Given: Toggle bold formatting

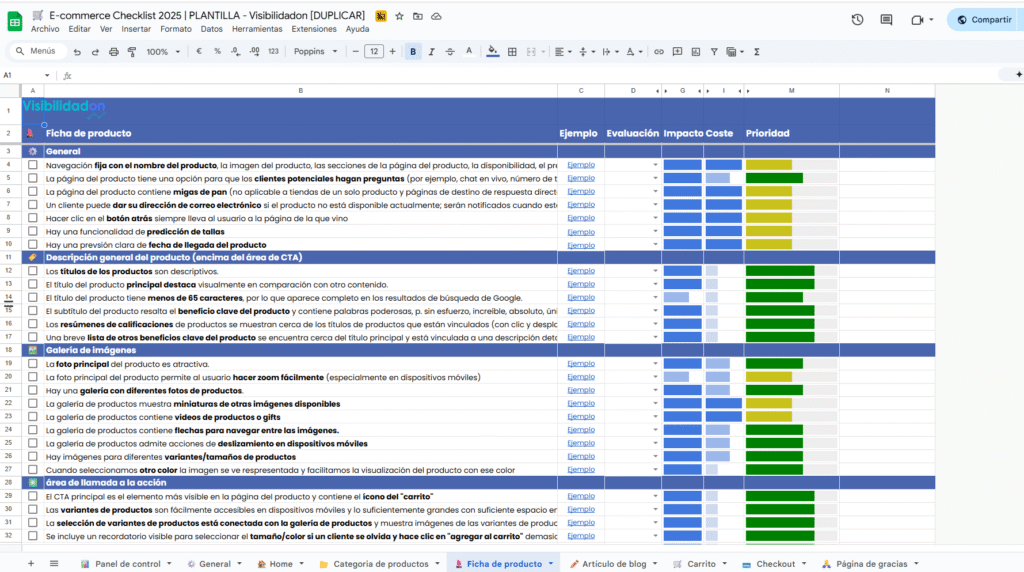Looking at the screenshot, I should tap(413, 51).
